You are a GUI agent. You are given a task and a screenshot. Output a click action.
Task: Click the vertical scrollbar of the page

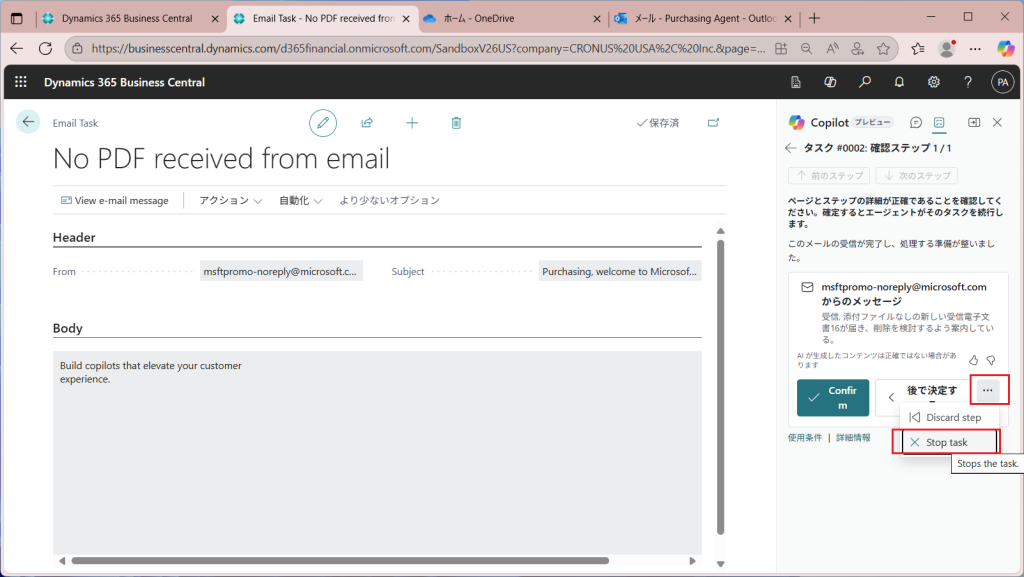[720, 388]
